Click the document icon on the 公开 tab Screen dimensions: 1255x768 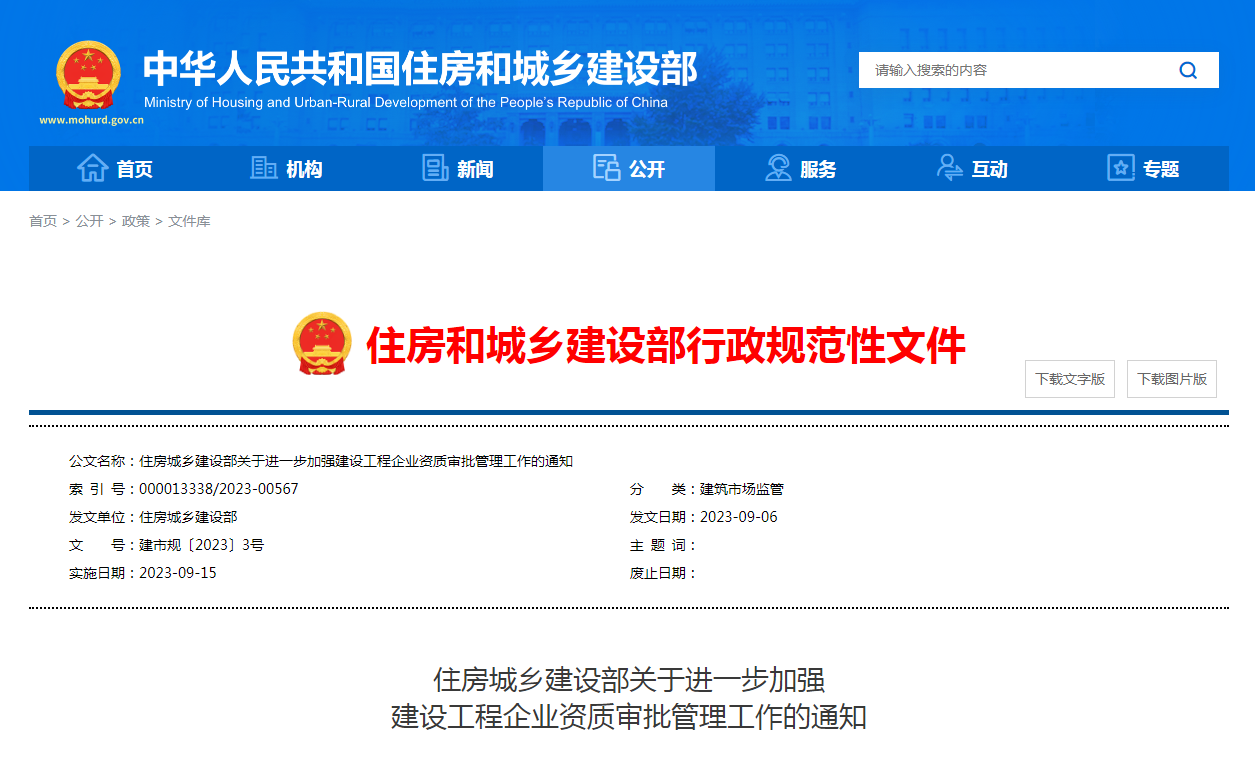tap(607, 169)
